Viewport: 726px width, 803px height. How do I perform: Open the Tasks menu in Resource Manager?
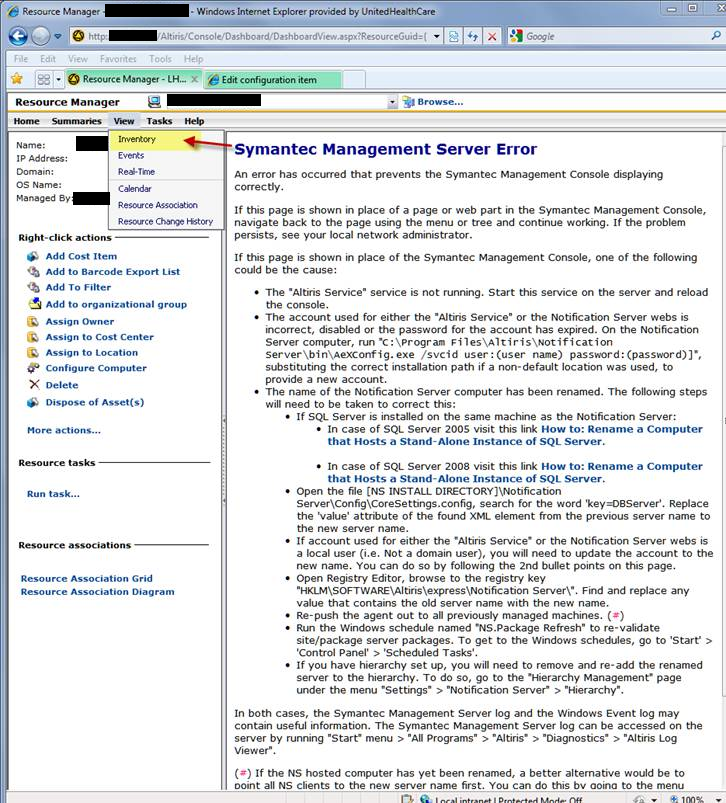[x=159, y=121]
